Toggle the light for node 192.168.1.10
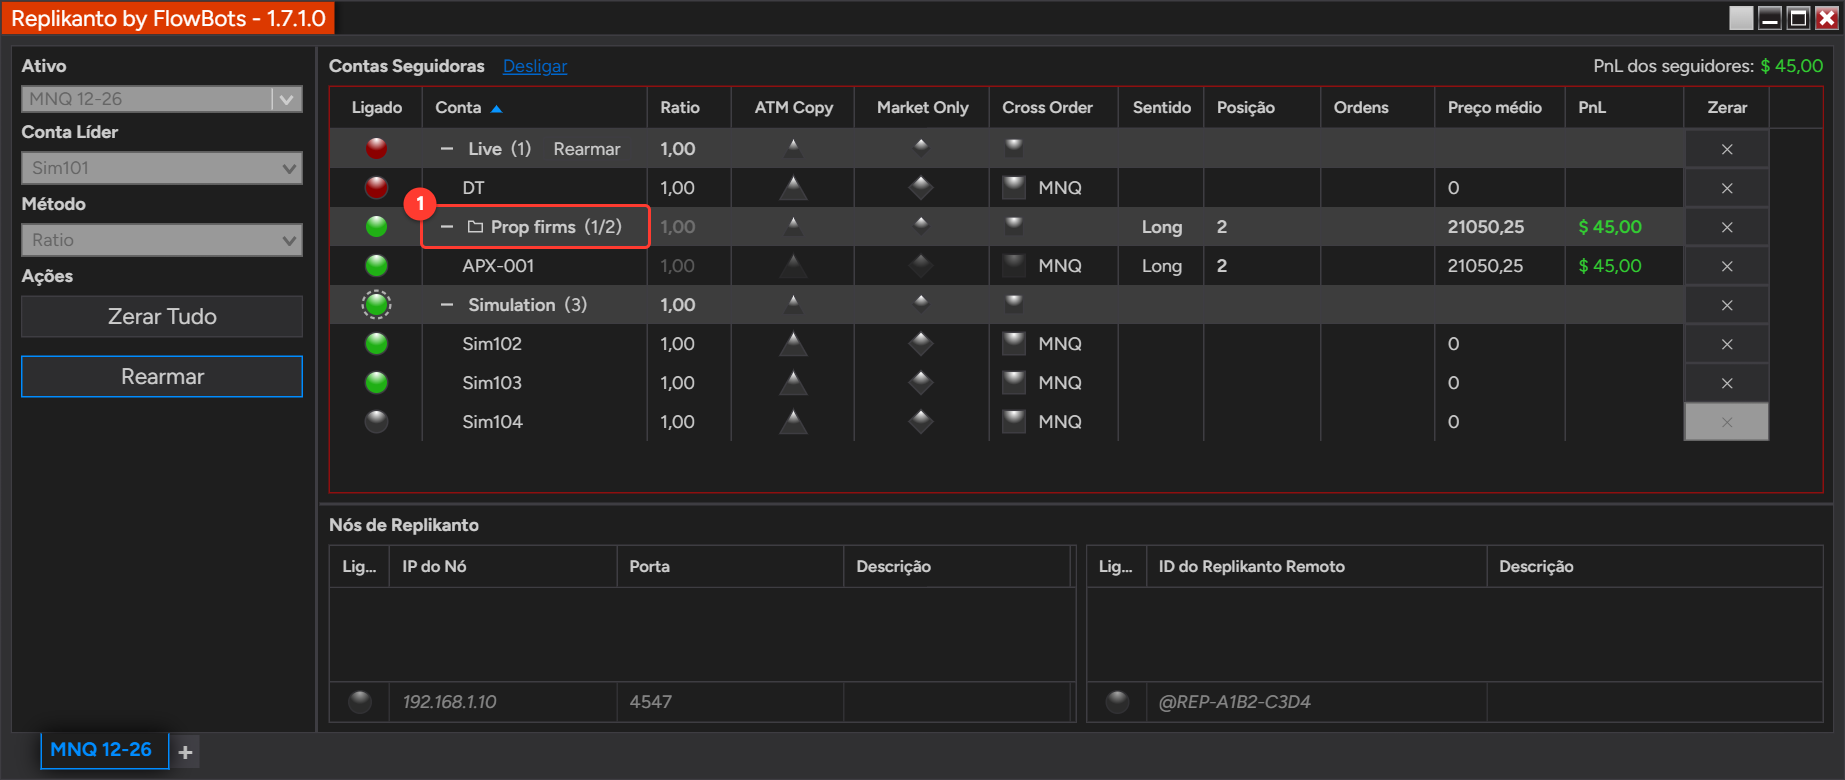Screen dimensions: 1845x780 360,702
